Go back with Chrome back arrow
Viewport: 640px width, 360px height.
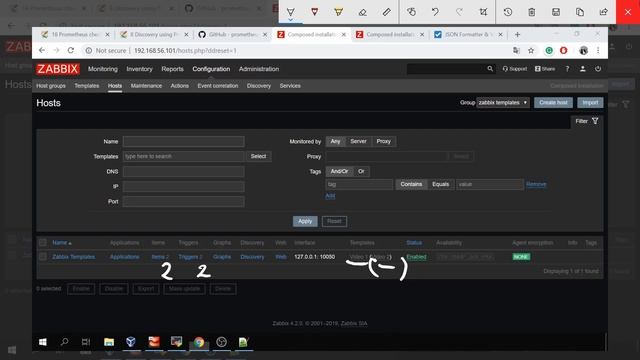pyautogui.click(x=42, y=50)
